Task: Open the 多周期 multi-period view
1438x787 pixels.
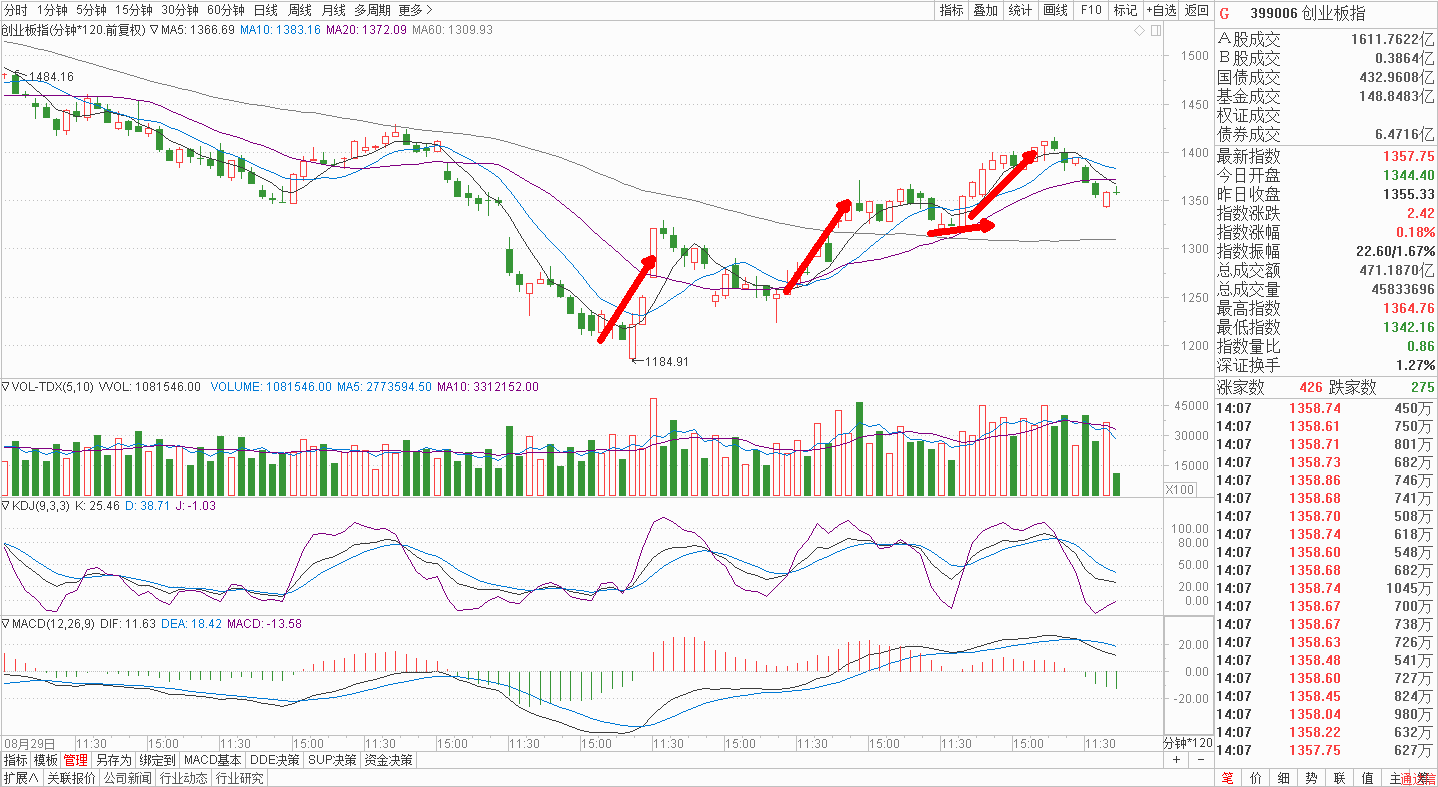Action: [x=372, y=10]
